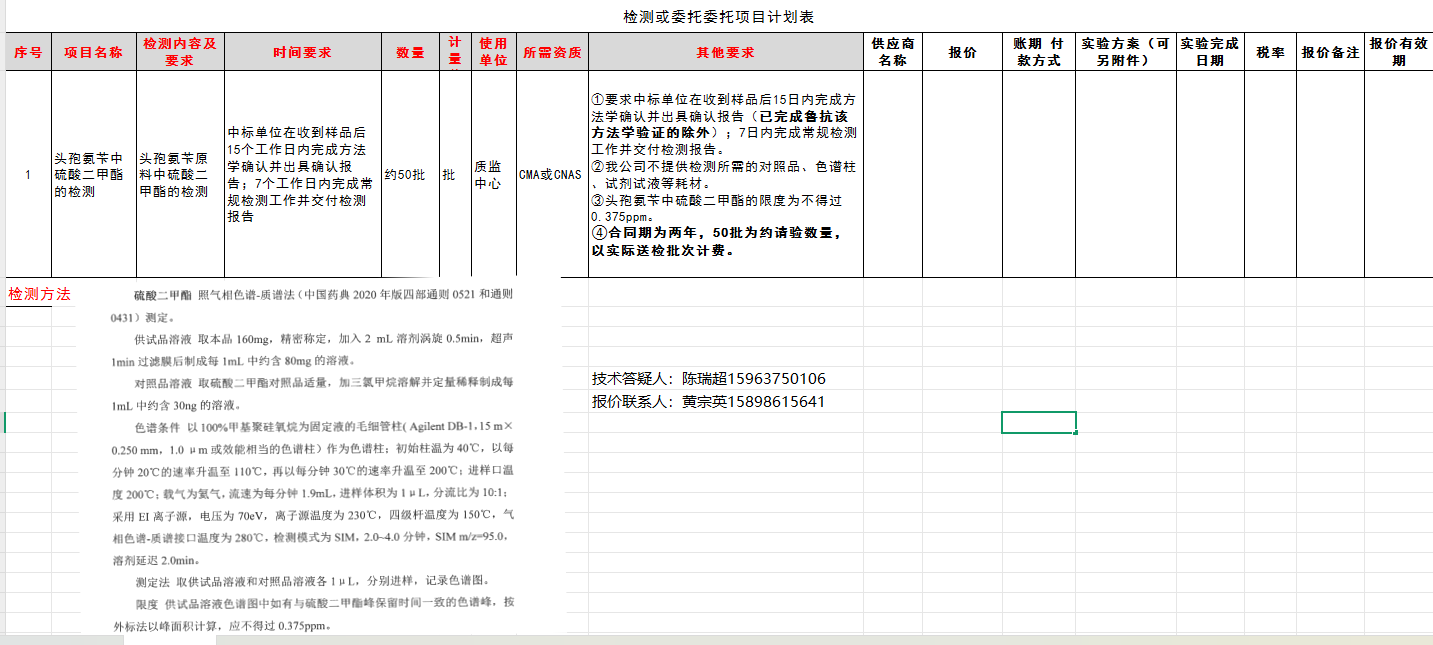Select the 税率 header cell

(1270, 52)
